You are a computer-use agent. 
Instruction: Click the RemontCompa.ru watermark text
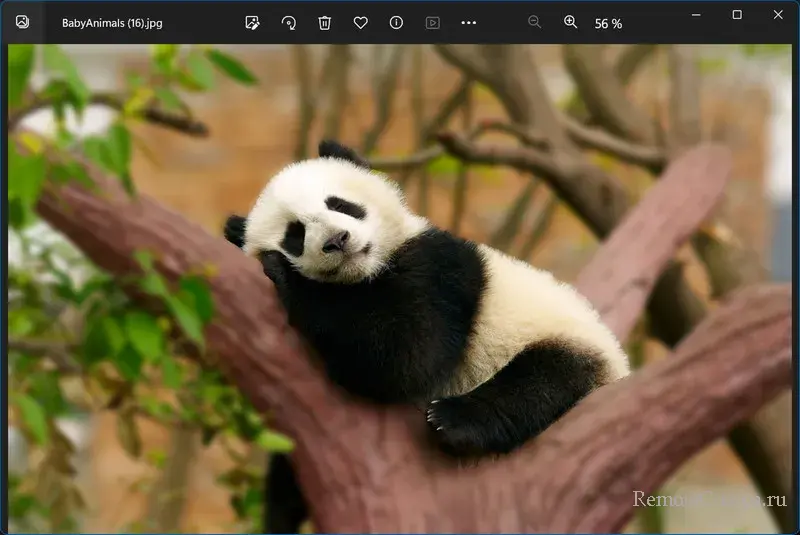(710, 499)
